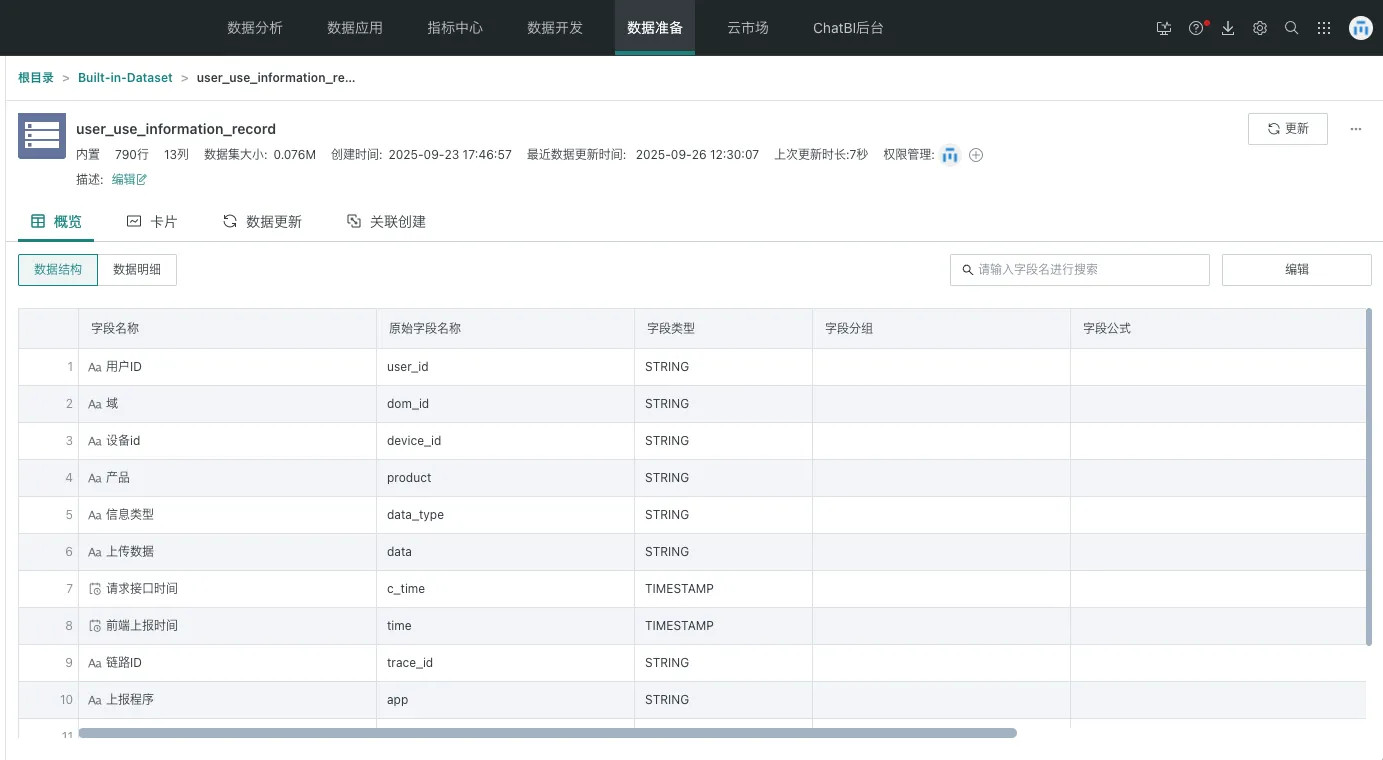1383x760 pixels.
Task: Open the more options ellipsis menu
Action: (x=1356, y=129)
